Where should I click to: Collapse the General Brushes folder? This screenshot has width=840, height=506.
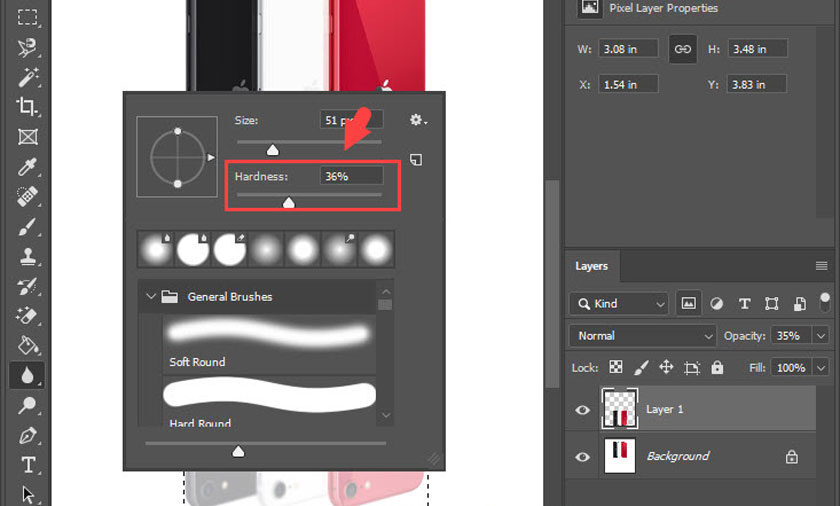tap(151, 297)
